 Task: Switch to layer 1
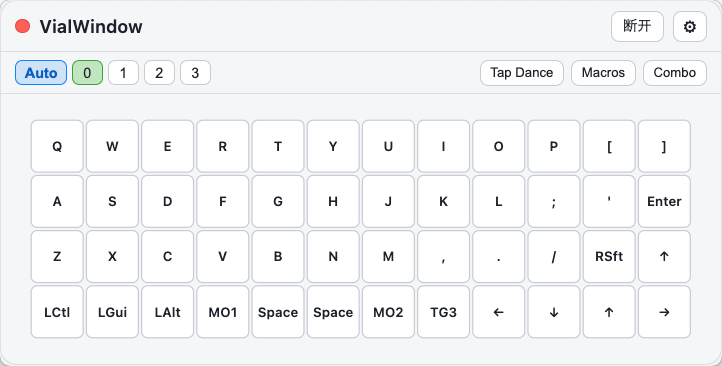point(123,73)
